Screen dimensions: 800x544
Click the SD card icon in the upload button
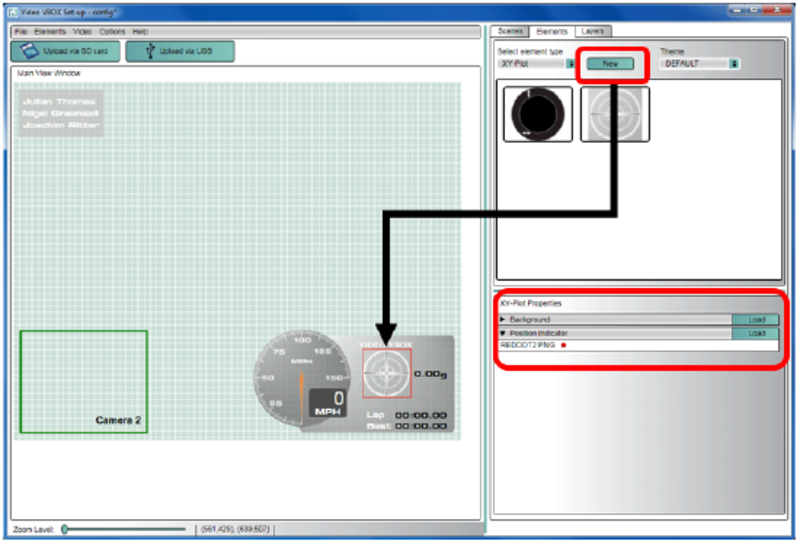coord(31,51)
